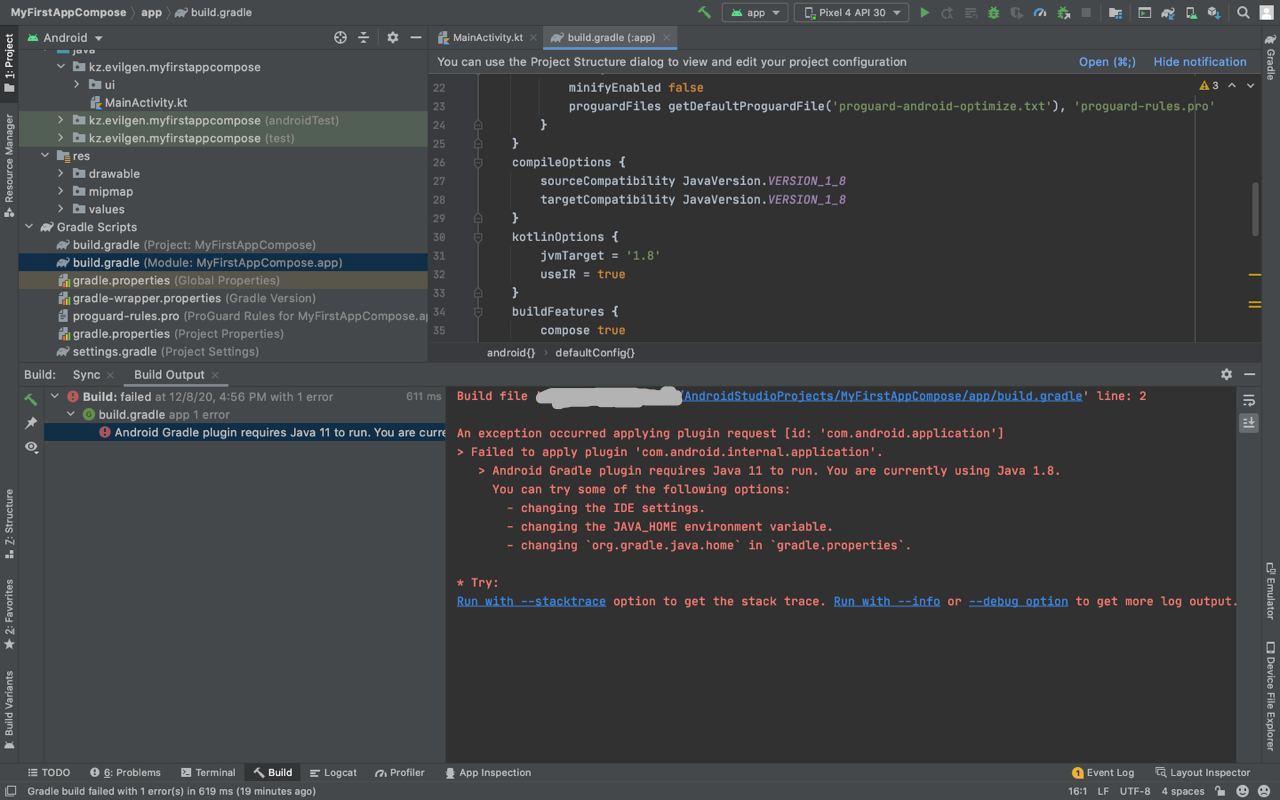The image size is (1280, 800).
Task: Open the SDK Manager icon
Action: coord(1213,13)
